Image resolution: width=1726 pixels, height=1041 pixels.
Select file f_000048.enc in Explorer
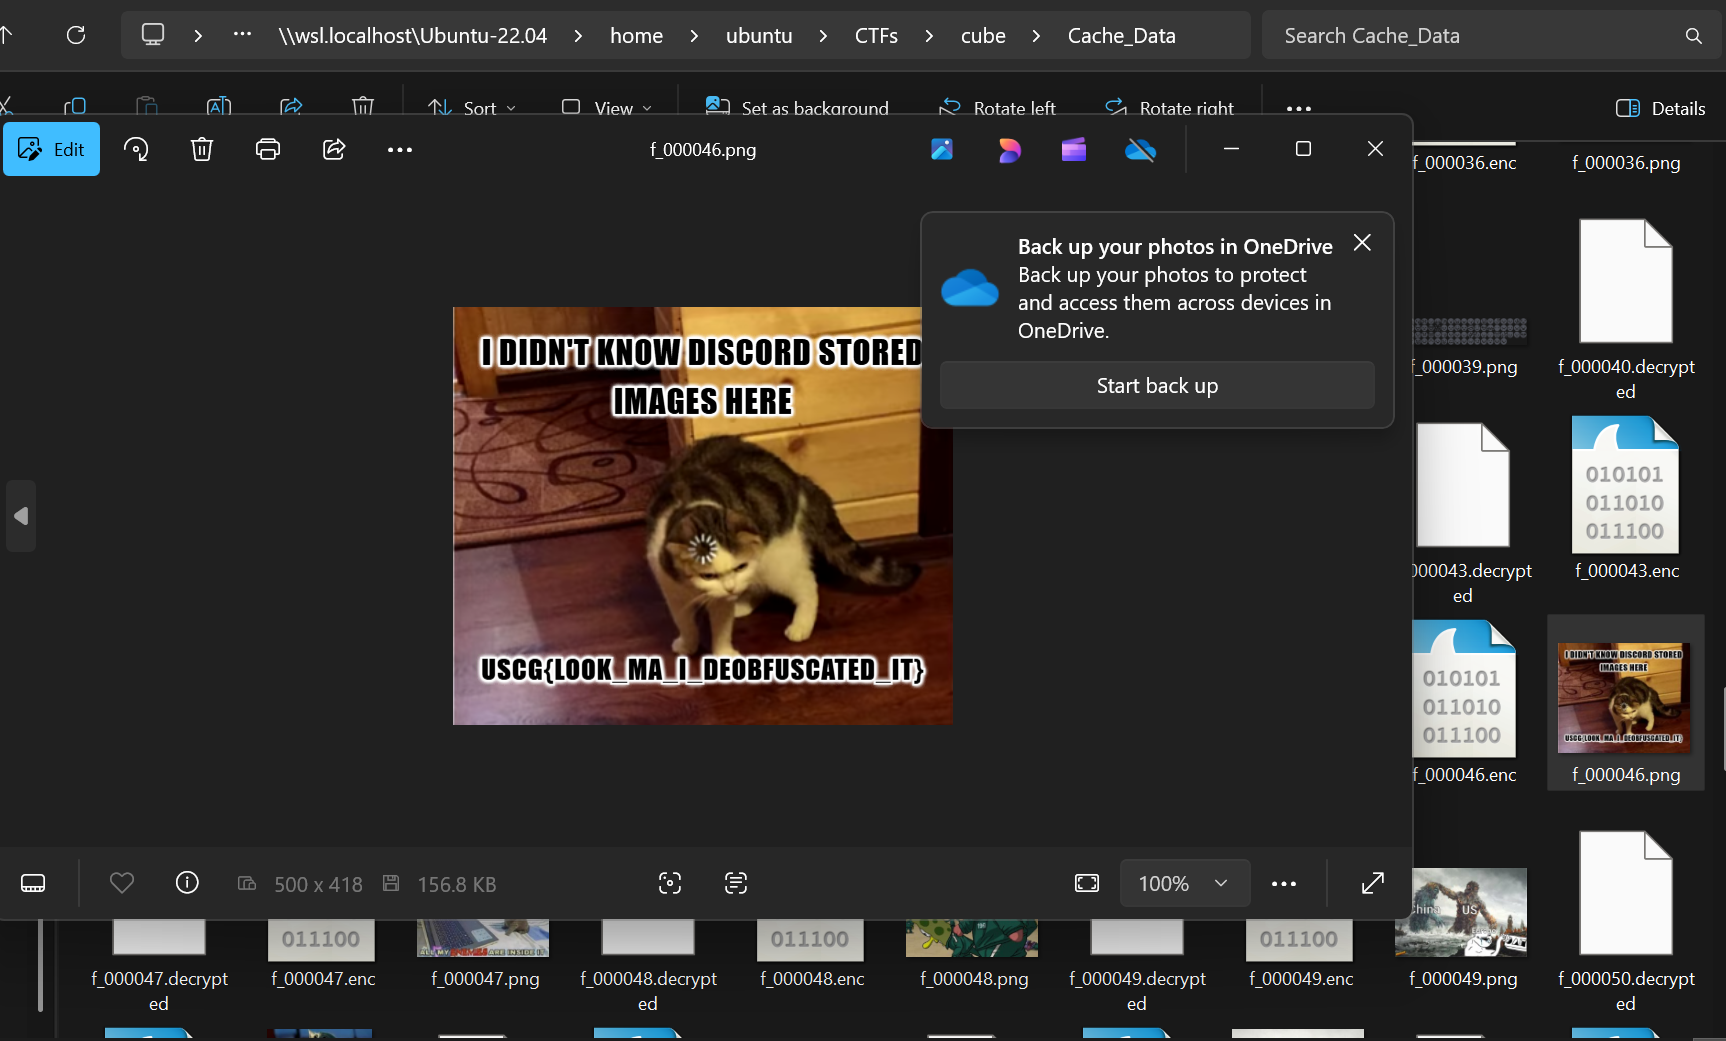[x=811, y=955]
